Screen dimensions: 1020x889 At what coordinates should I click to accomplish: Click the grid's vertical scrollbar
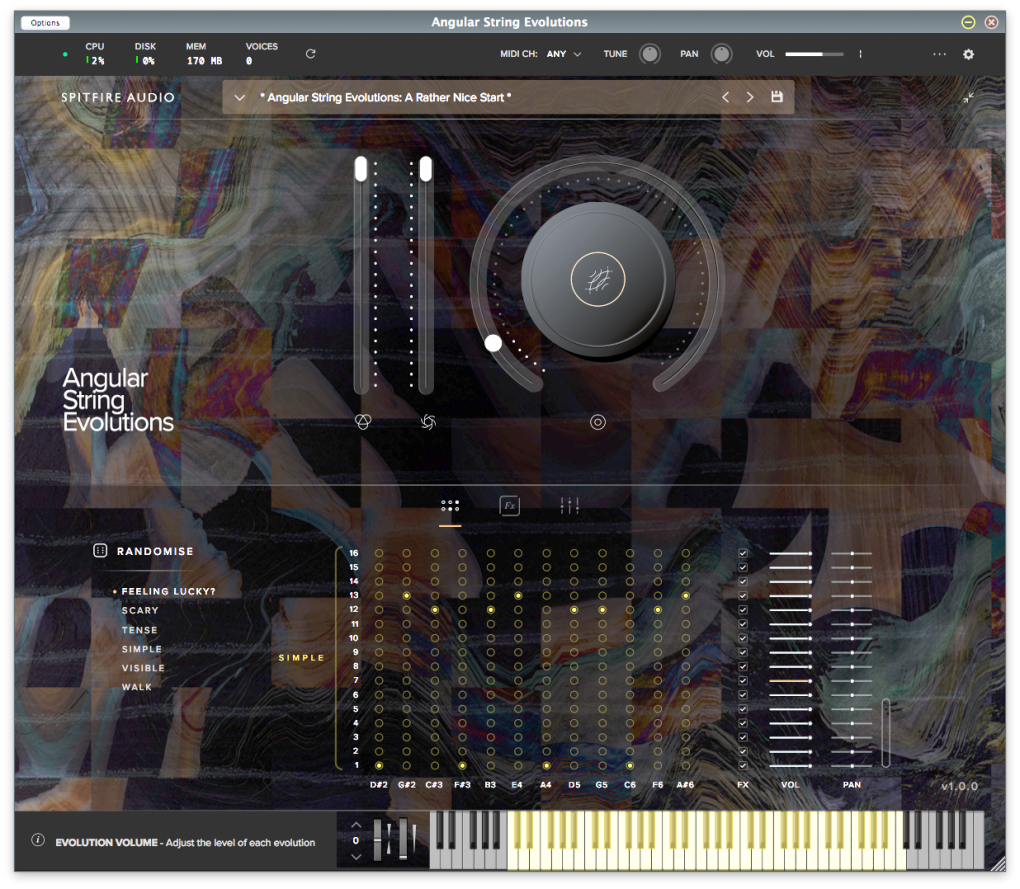885,733
